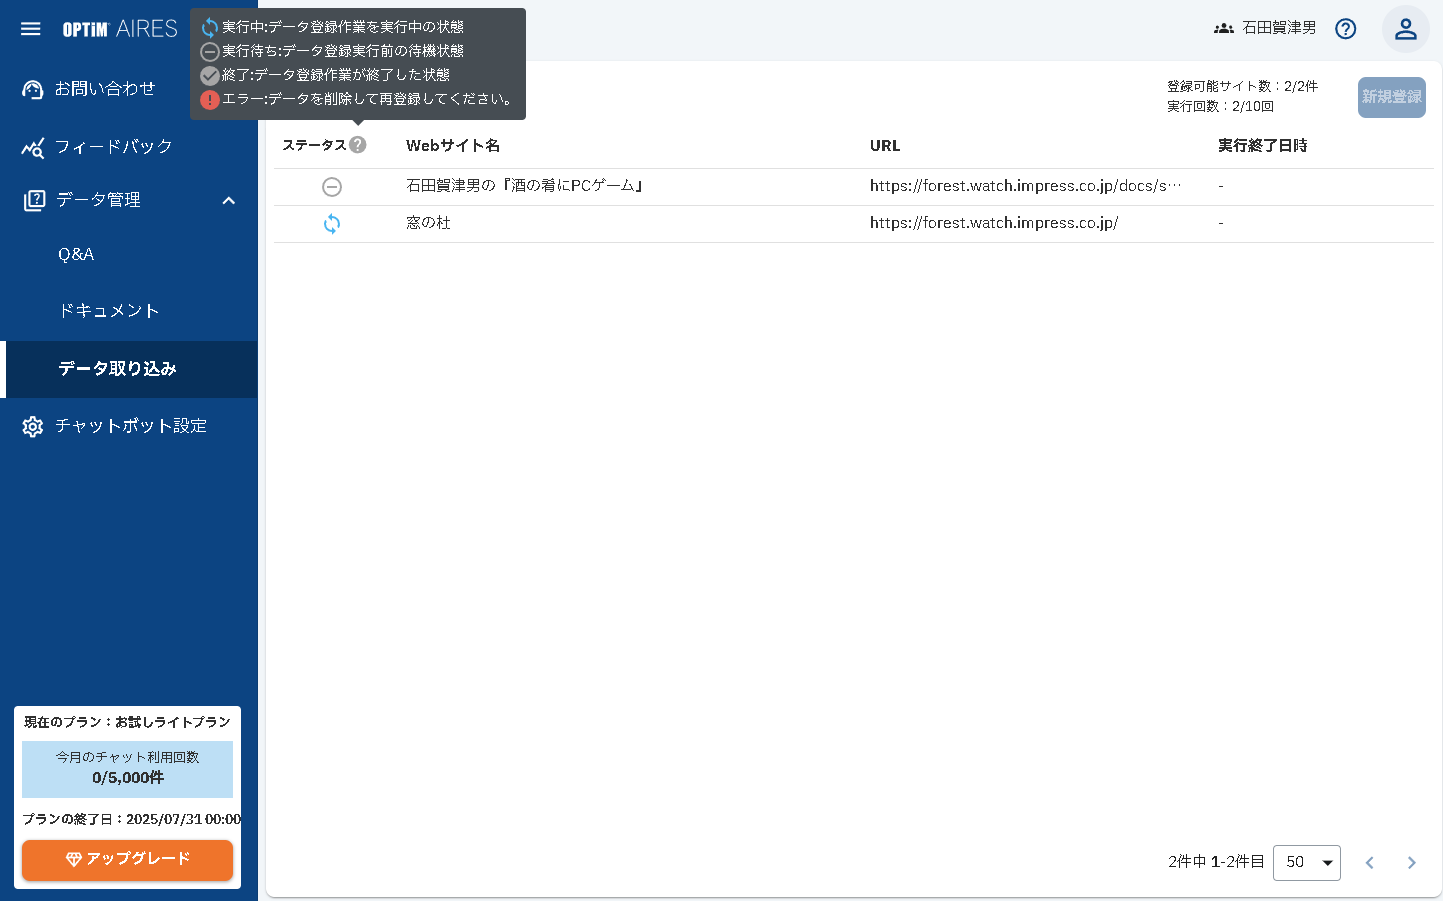Click the user switch icon beside 石田賀津男
Viewport: 1443px width, 901px height.
1224,29
